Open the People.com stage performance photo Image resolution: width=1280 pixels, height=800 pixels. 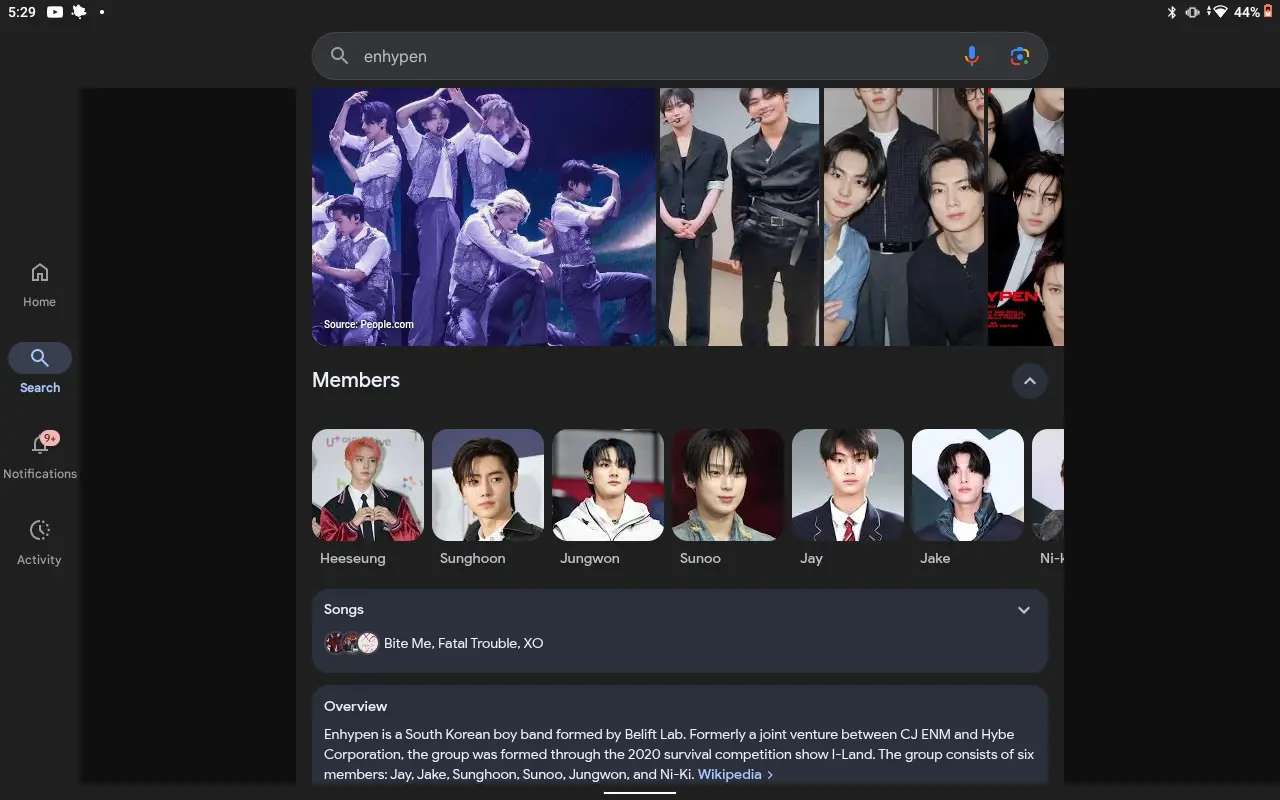pos(483,217)
